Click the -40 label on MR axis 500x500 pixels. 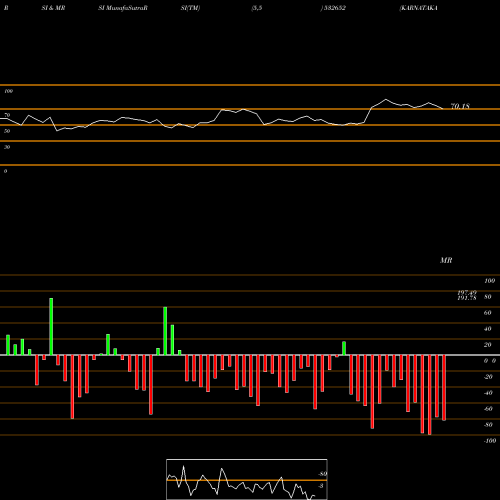pyautogui.click(x=488, y=393)
